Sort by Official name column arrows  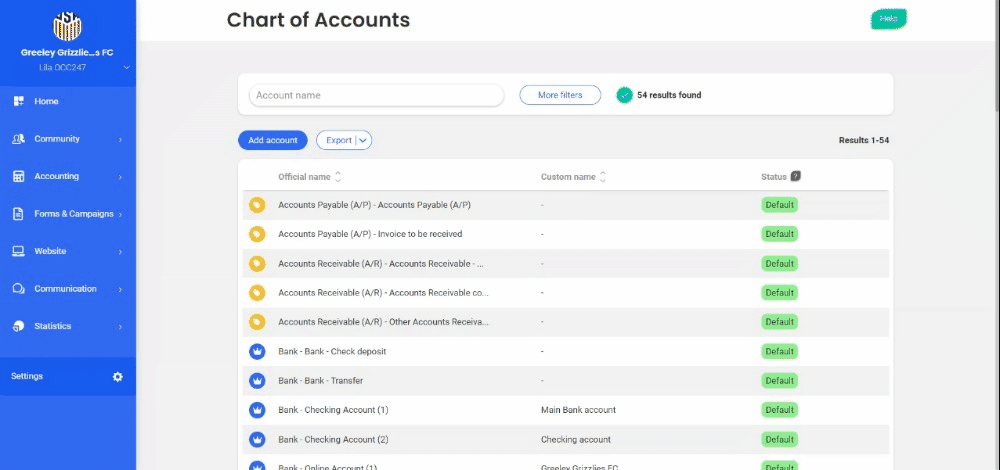(x=338, y=177)
